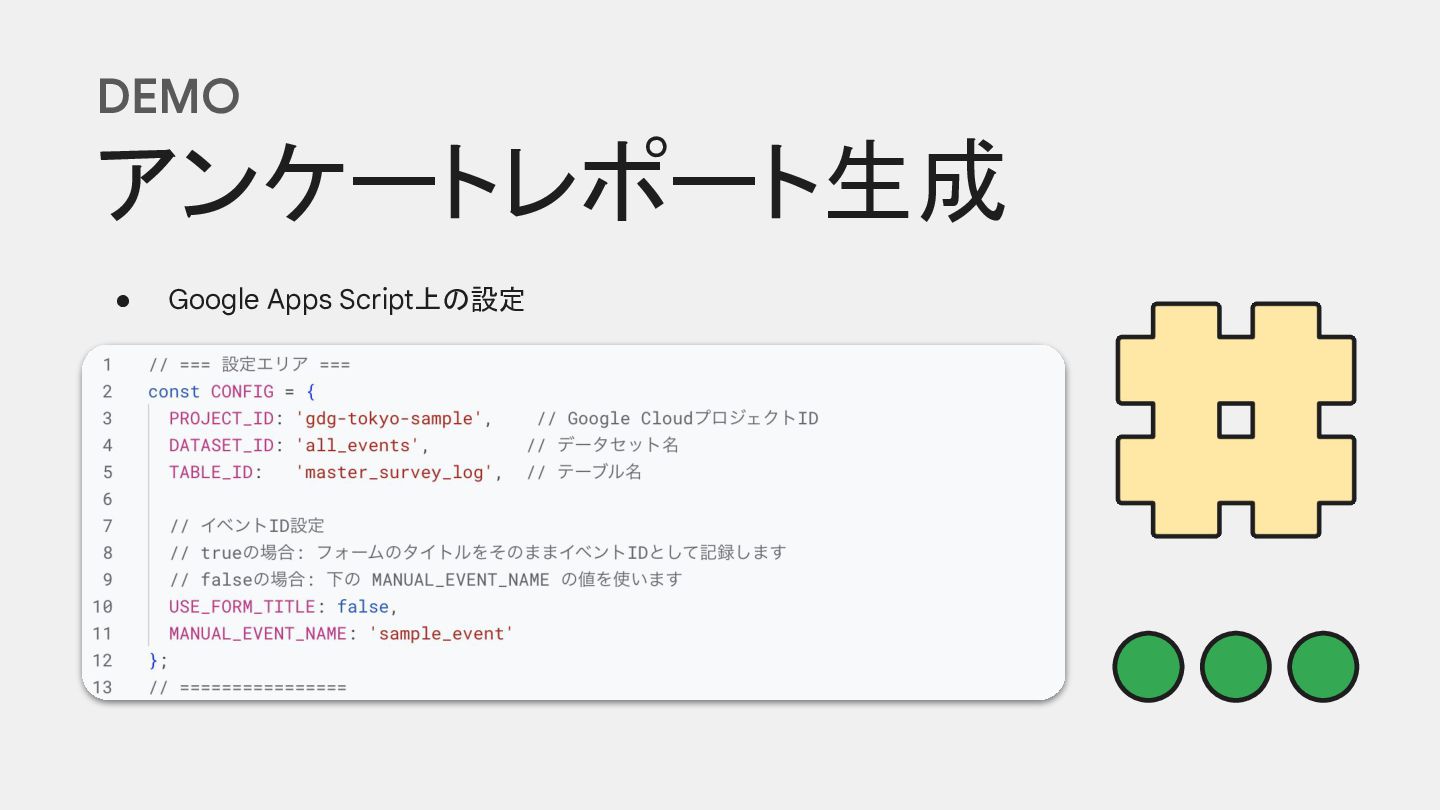Click the USE_FORM_TITLE key

click(242, 607)
